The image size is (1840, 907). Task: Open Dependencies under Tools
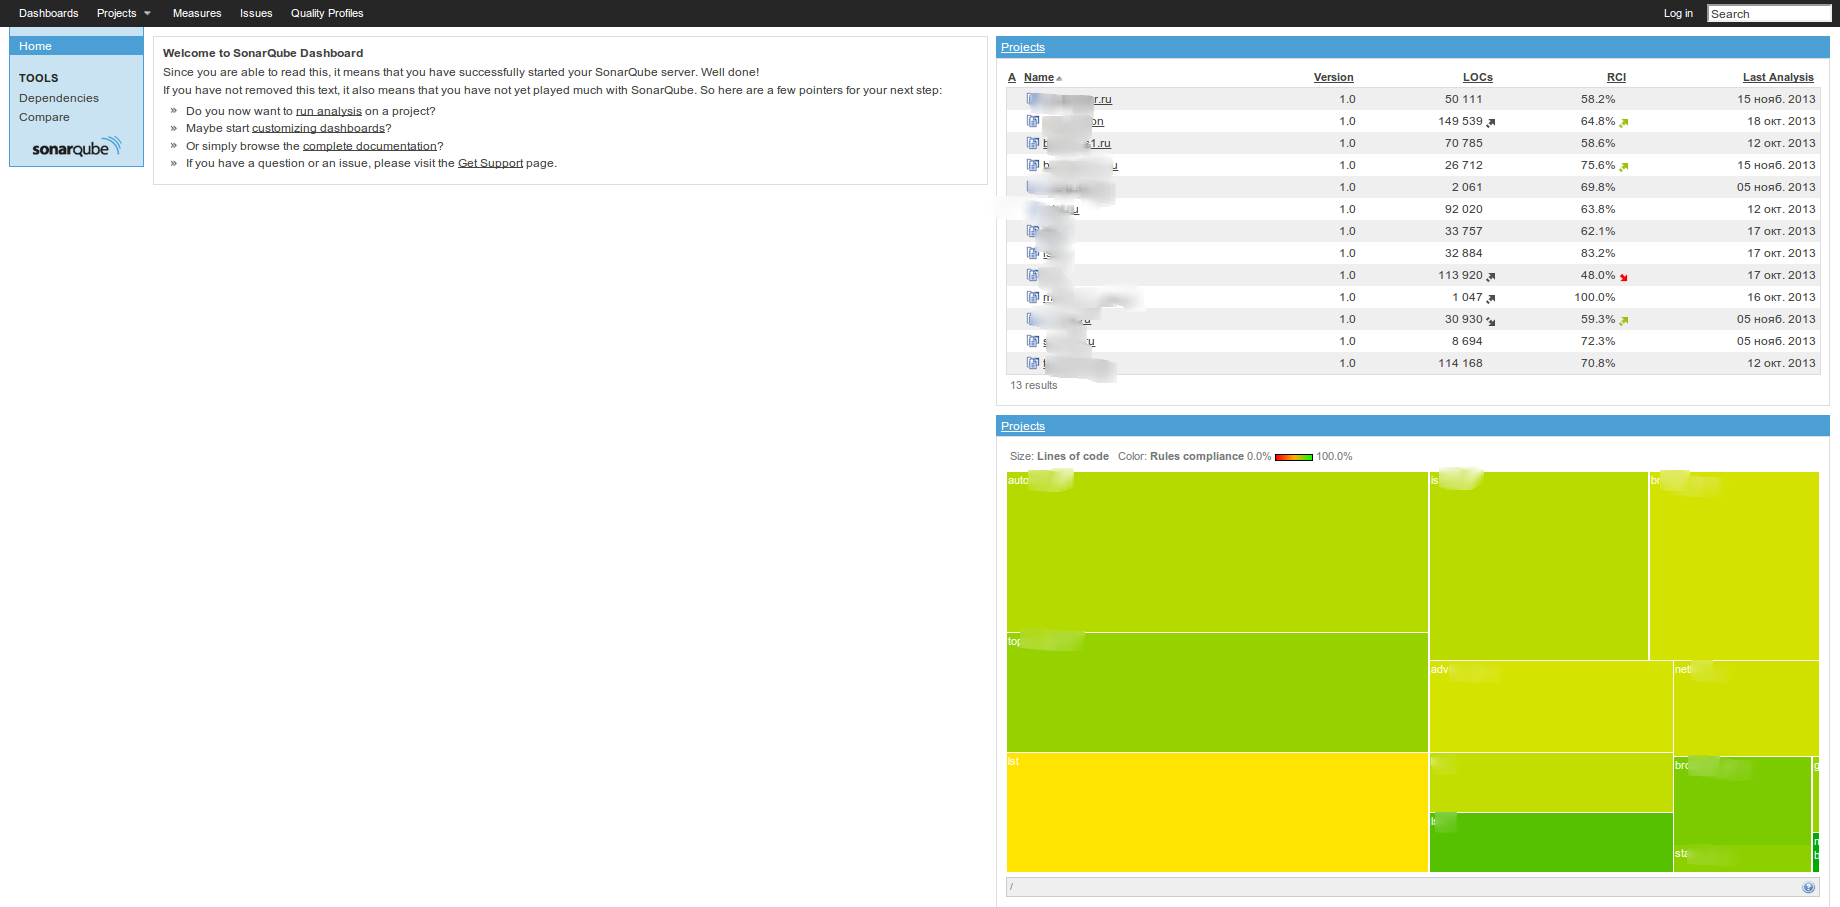click(x=59, y=98)
